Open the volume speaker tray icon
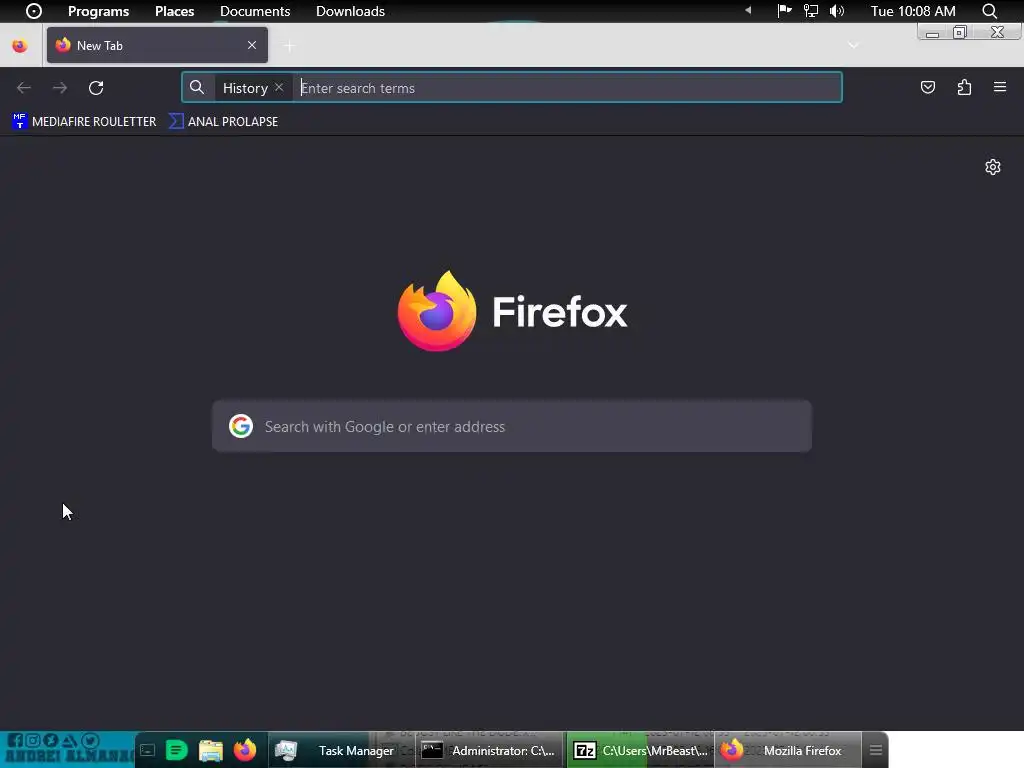 coord(837,11)
